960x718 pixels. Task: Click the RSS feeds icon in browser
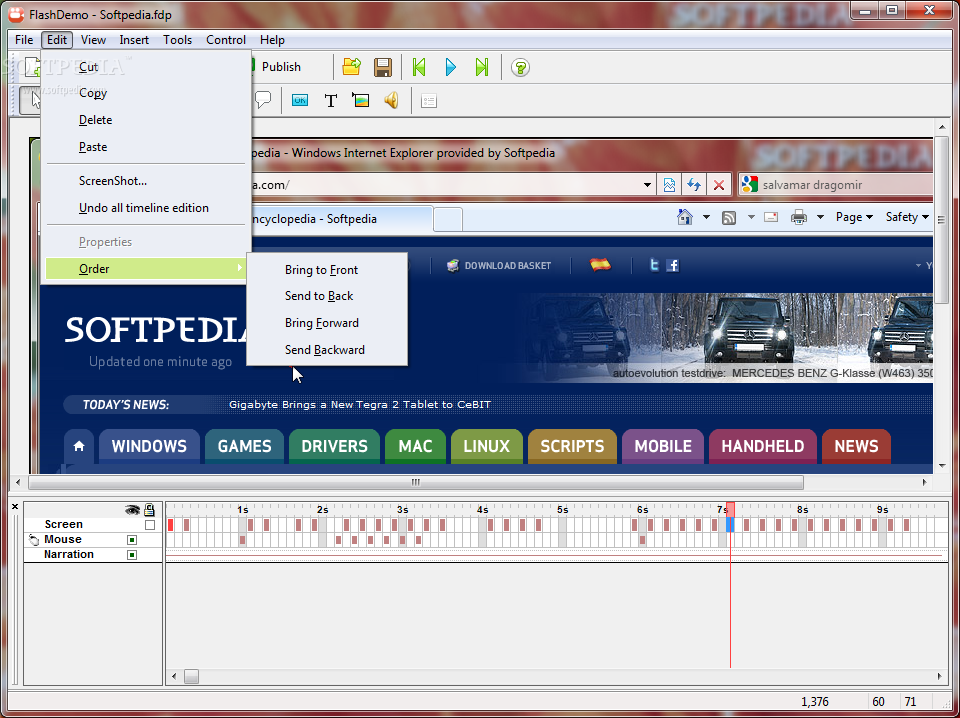point(729,217)
